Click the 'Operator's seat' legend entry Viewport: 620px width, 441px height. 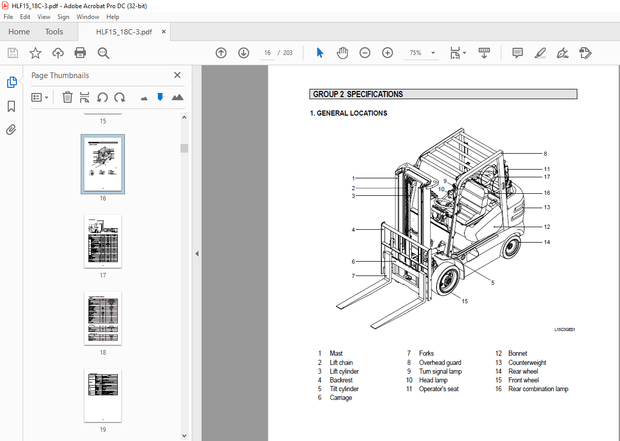click(x=439, y=389)
